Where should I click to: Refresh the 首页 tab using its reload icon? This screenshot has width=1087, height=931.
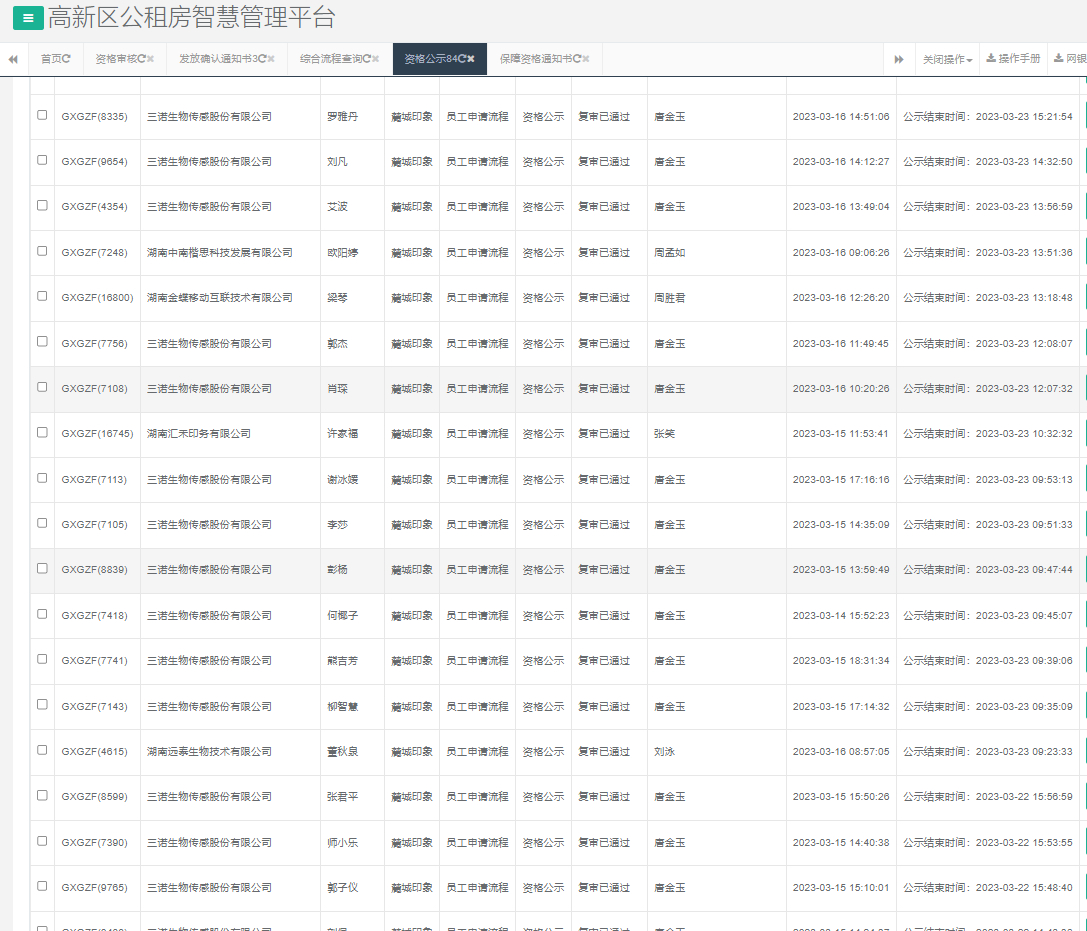(x=66, y=59)
